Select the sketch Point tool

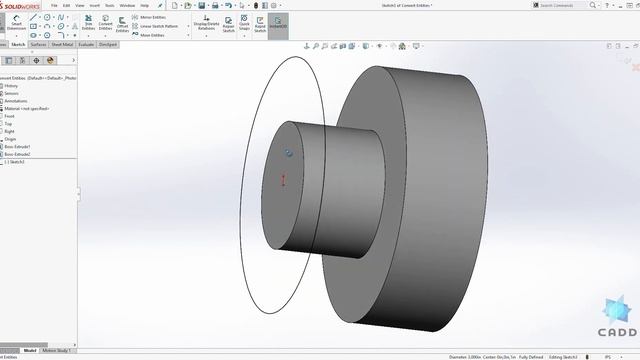pyautogui.click(x=75, y=35)
